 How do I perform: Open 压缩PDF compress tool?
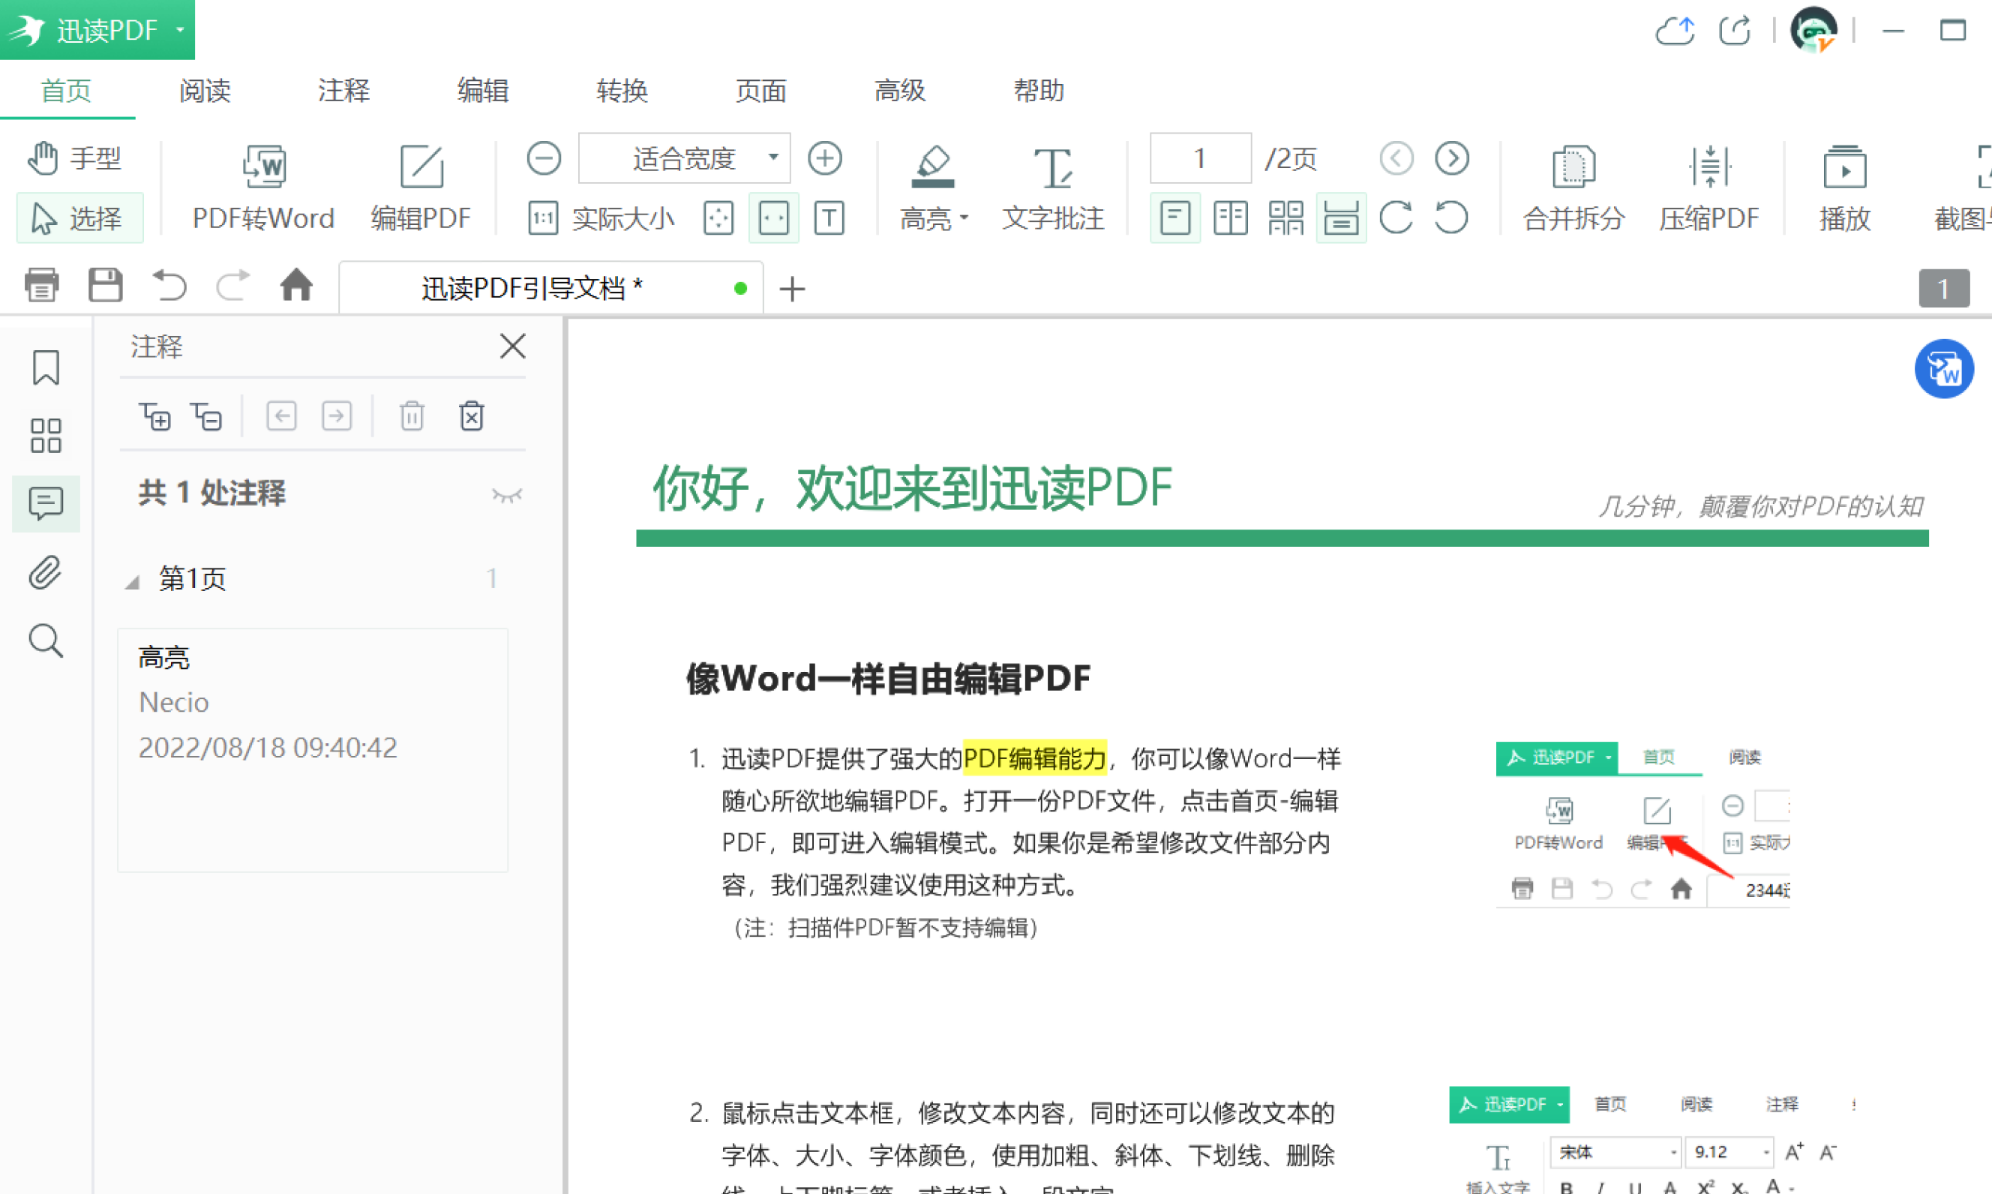(1709, 187)
